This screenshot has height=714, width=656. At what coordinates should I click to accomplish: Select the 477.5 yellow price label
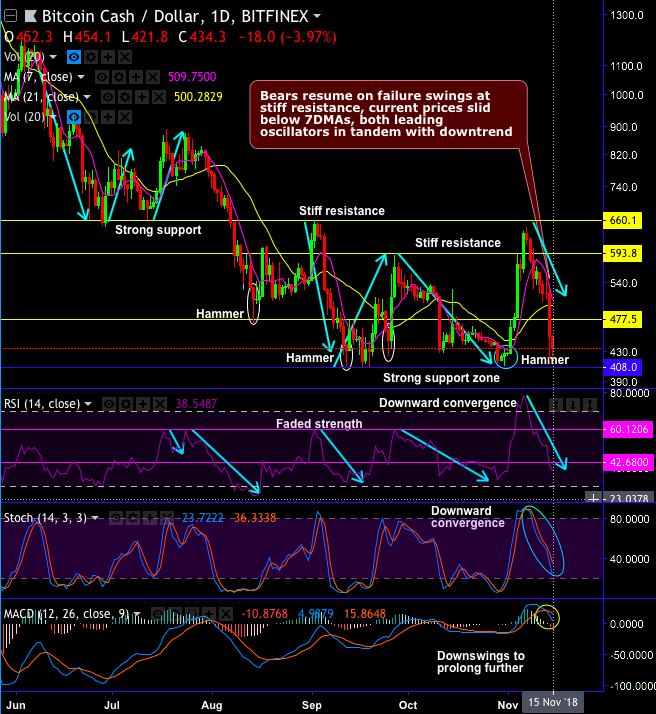point(623,319)
